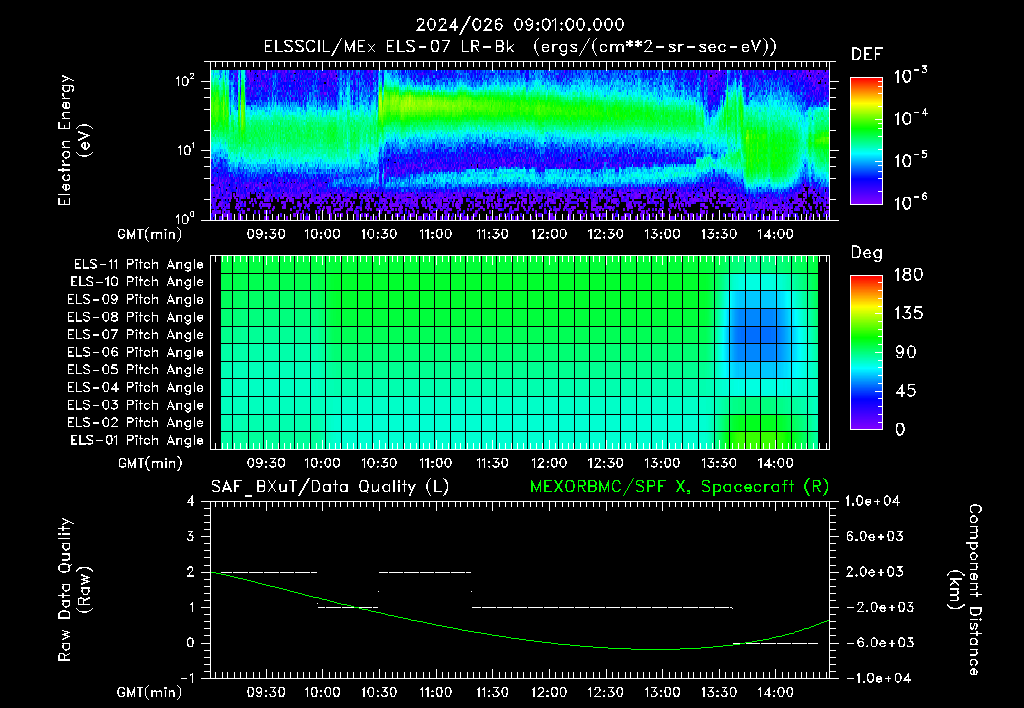Click the 2024/026 09:01:00.000 timestamp title
Image resolution: width=1024 pixels, height=708 pixels.
520,25
